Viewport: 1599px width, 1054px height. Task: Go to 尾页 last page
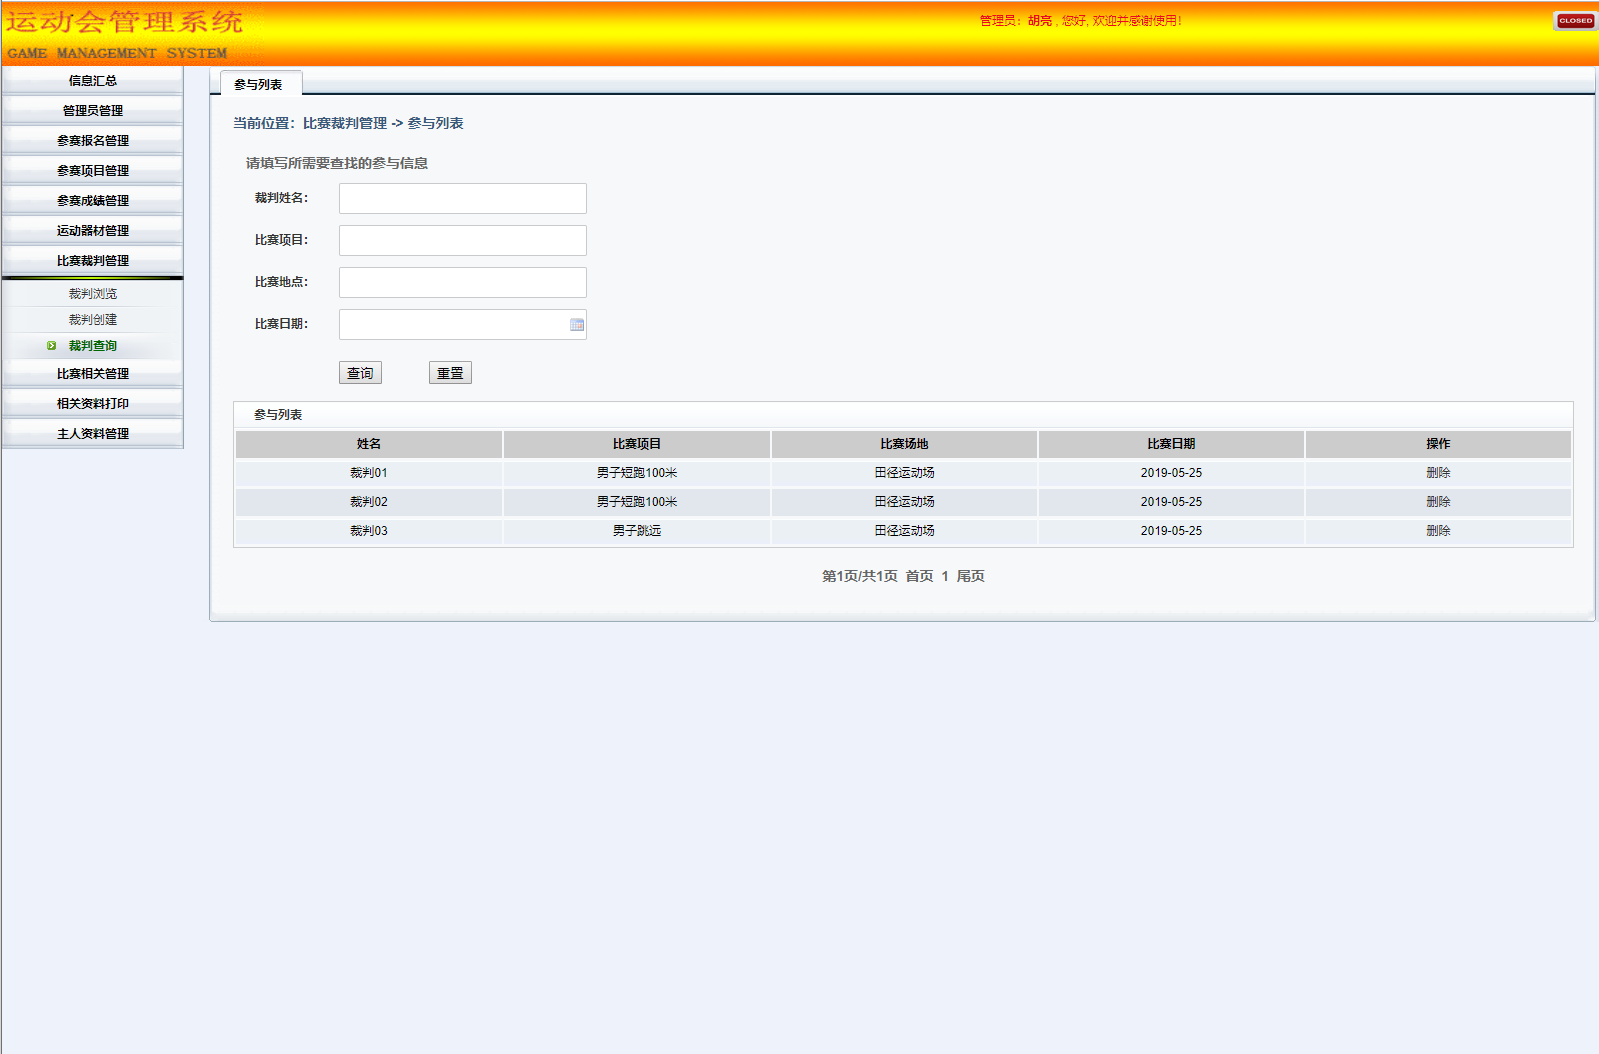pyautogui.click(x=970, y=576)
